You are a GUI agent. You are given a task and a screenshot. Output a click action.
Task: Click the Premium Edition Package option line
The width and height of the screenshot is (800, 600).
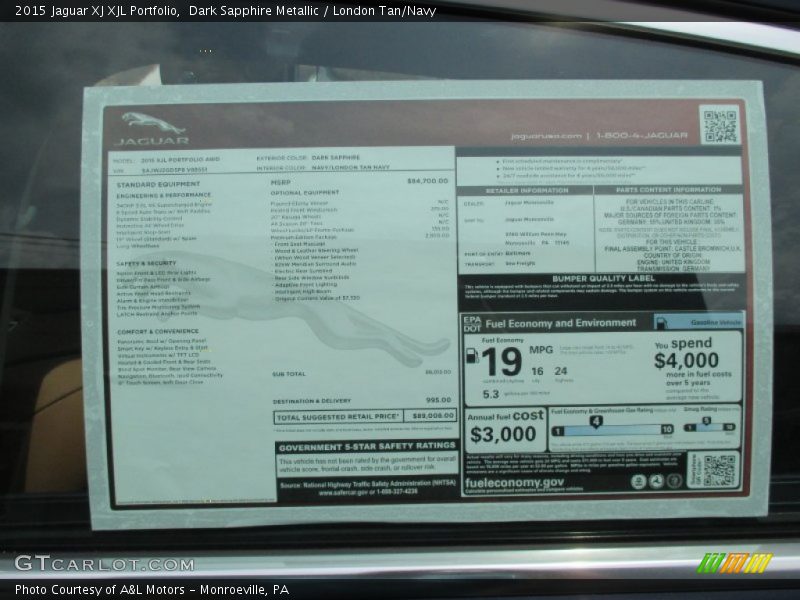[x=304, y=237]
